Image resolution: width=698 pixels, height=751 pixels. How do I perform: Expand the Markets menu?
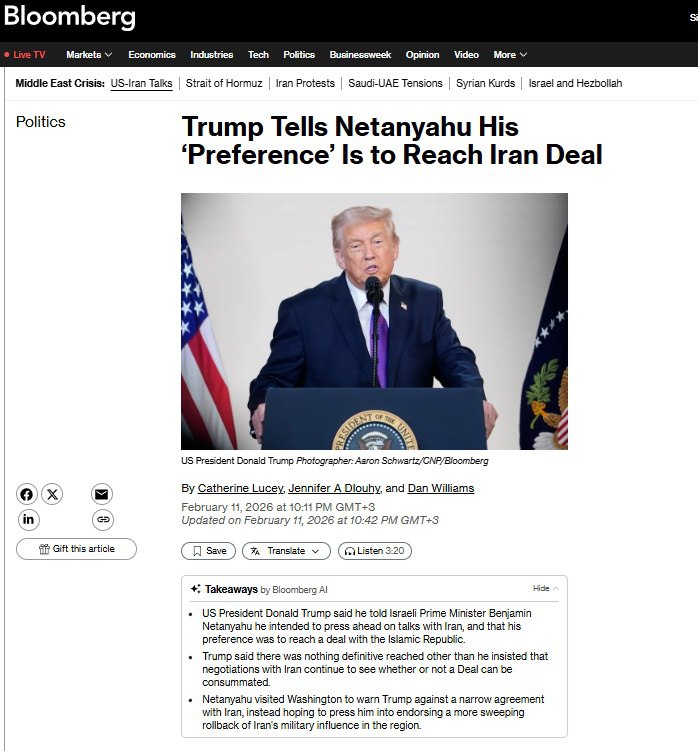tap(89, 55)
